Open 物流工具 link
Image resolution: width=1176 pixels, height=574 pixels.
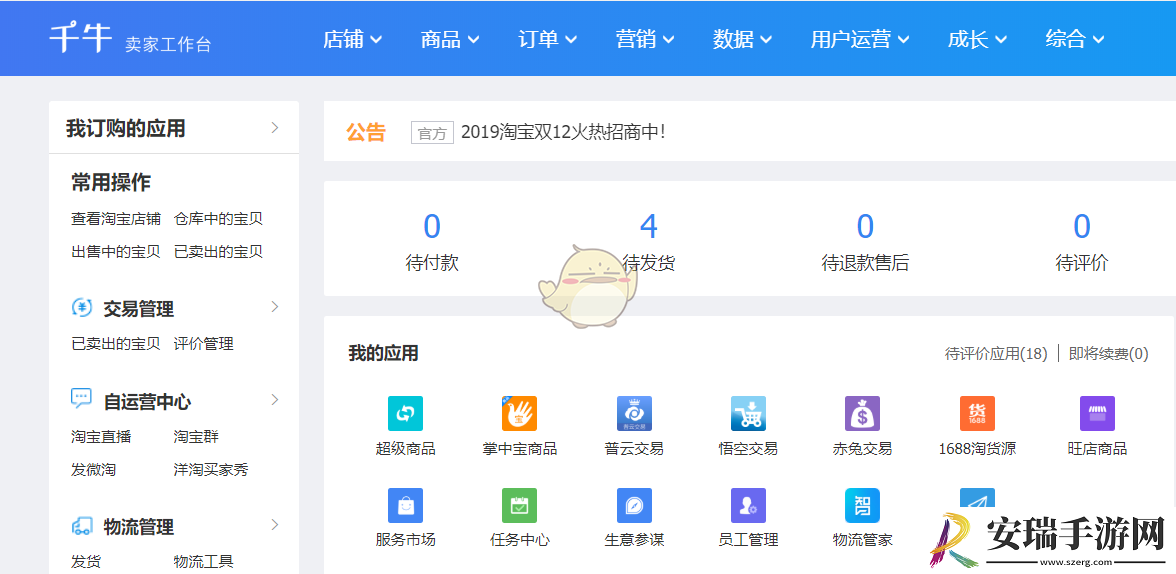click(x=203, y=561)
